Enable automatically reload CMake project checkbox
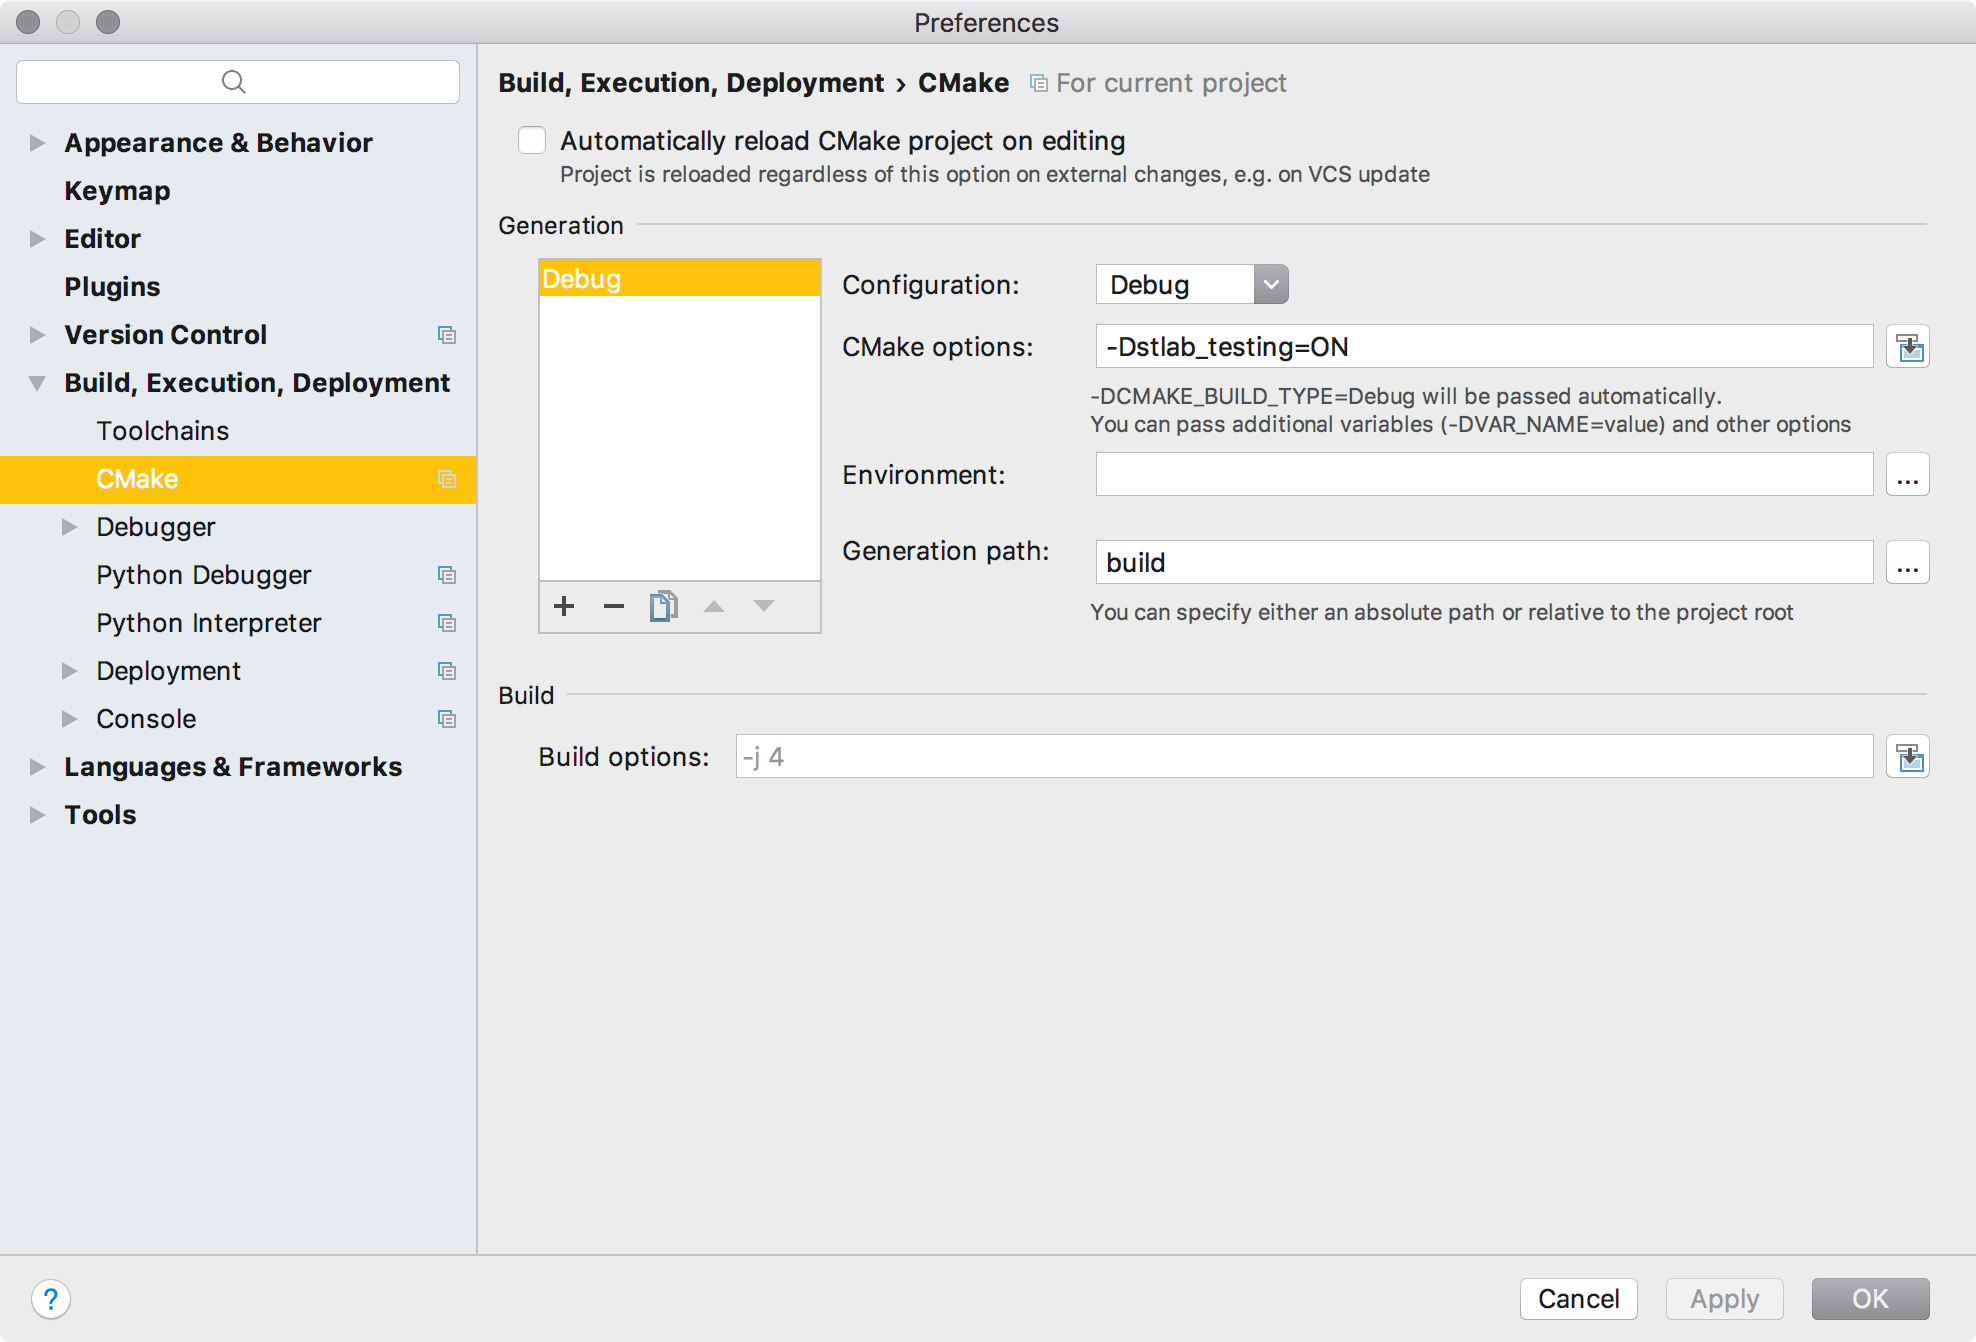 (x=534, y=139)
